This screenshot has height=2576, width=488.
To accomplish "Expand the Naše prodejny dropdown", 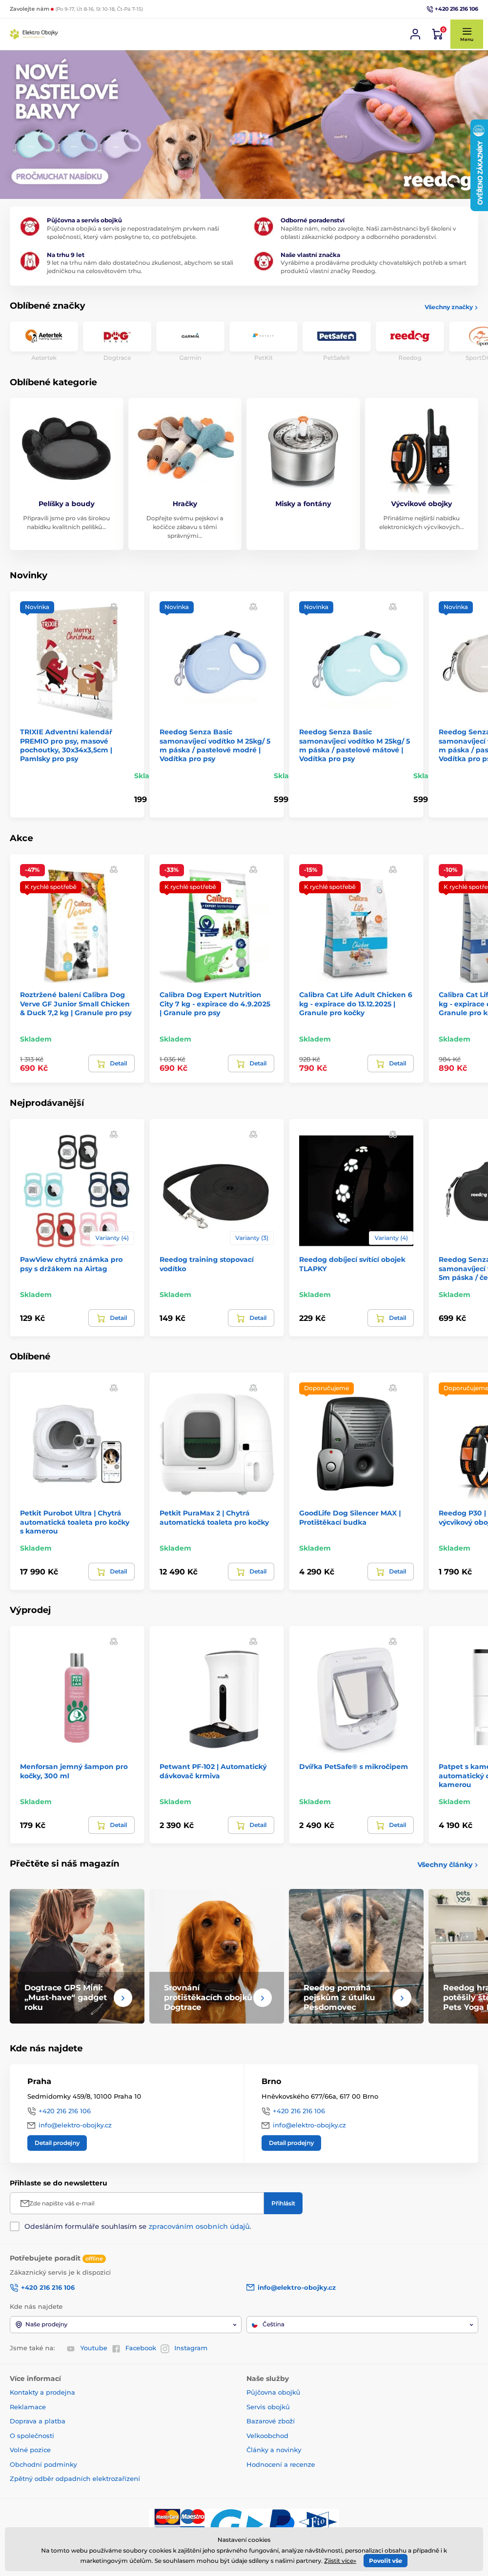I will pyautogui.click(x=125, y=2324).
